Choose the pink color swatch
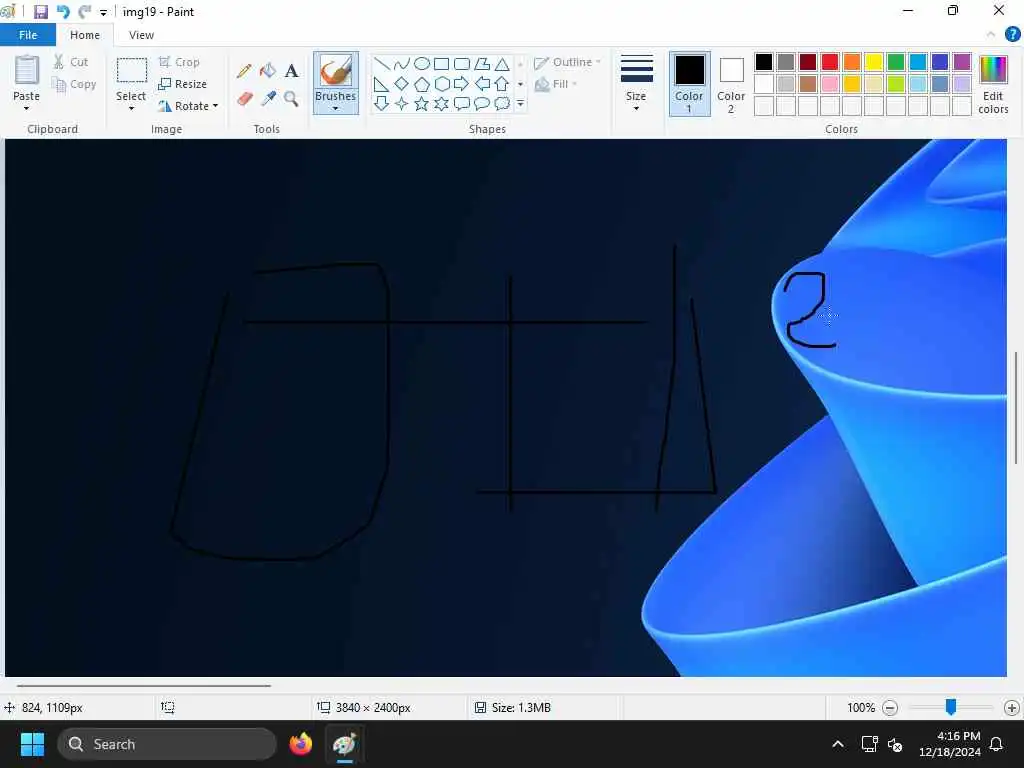Screen dimensions: 1024x768 click(x=830, y=84)
